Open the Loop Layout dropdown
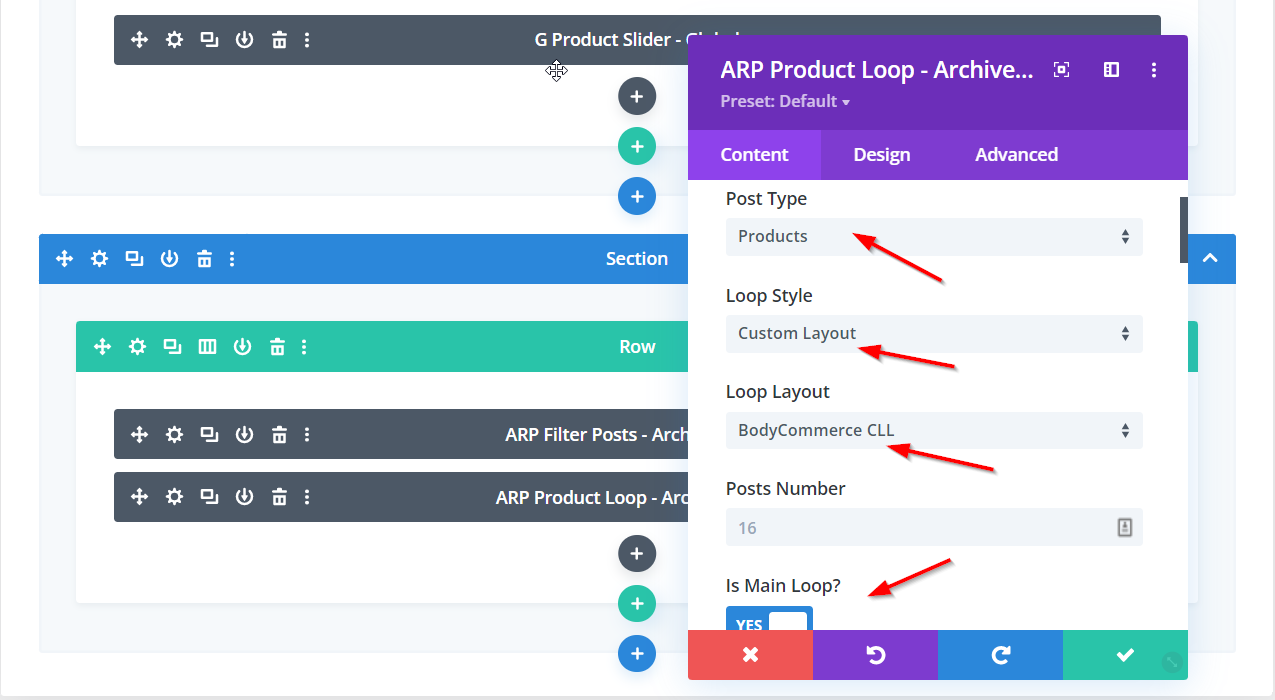1275x700 pixels. (x=933, y=431)
